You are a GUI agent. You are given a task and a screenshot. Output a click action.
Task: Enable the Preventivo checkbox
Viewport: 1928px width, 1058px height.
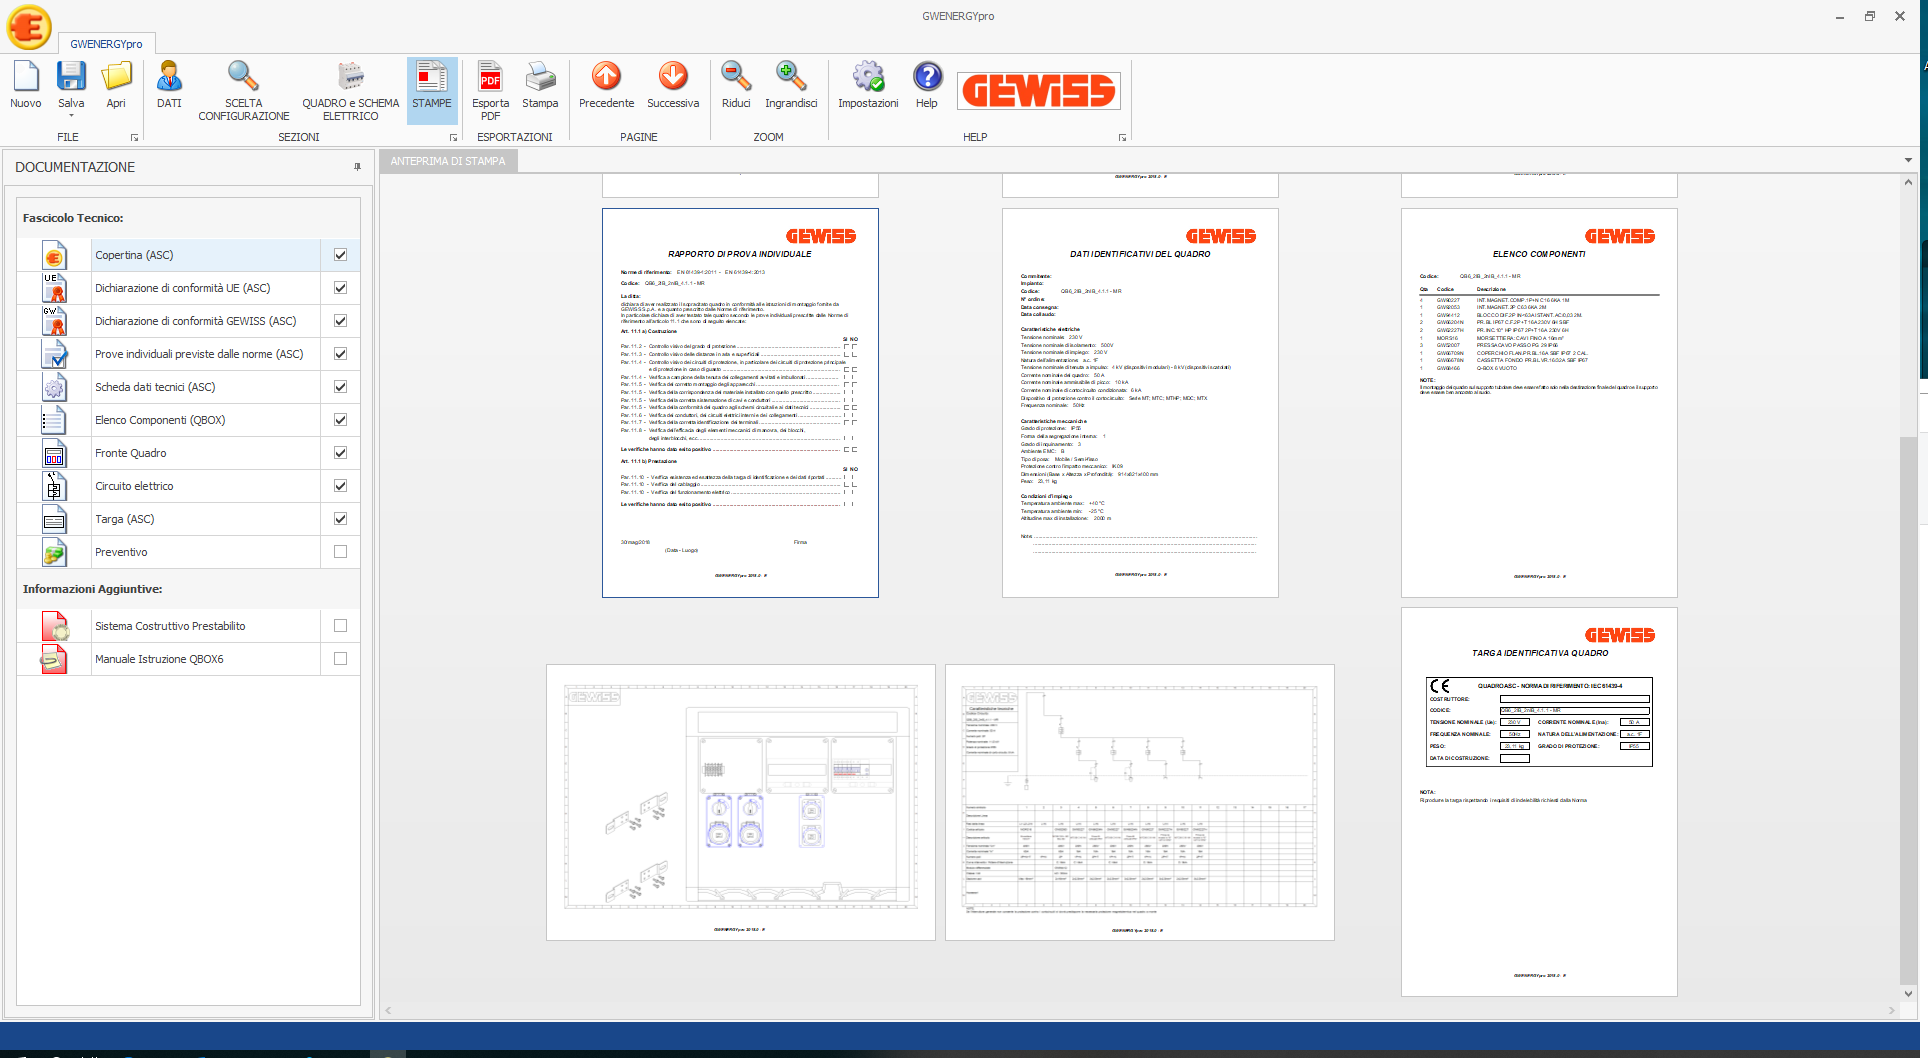(x=340, y=552)
